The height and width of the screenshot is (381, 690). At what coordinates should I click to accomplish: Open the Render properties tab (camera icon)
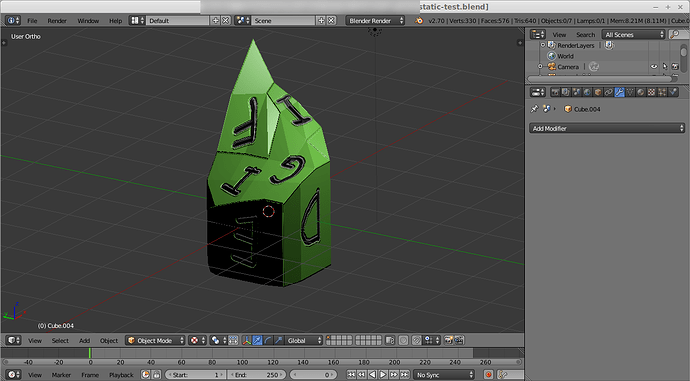(555, 92)
